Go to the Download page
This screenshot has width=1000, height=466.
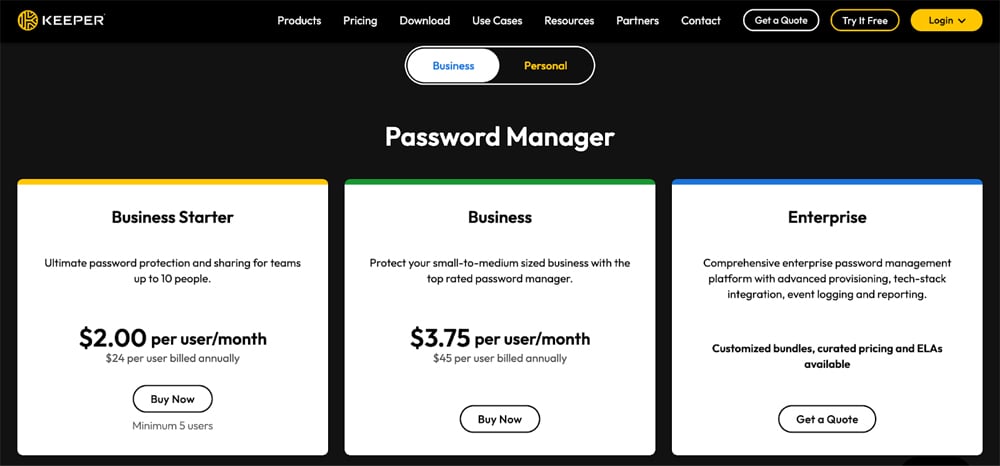pos(424,21)
